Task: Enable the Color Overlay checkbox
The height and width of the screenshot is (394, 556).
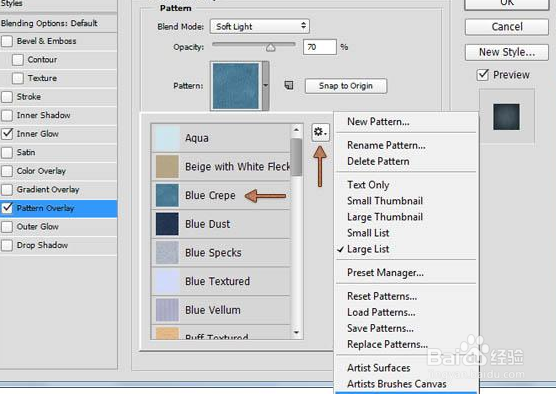Action: 7,171
